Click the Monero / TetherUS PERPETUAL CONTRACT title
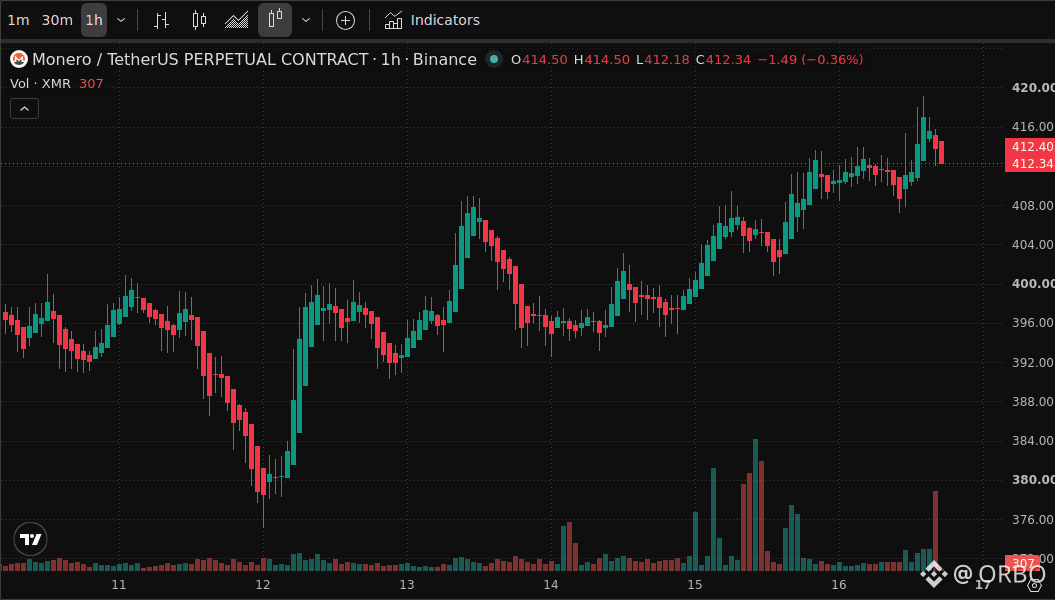1055x600 pixels. pos(201,59)
